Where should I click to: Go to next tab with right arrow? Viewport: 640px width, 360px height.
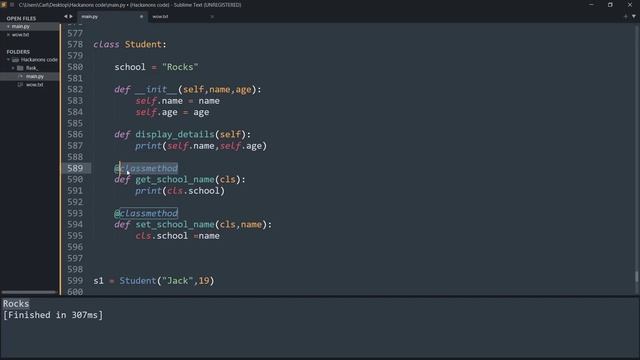71,16
